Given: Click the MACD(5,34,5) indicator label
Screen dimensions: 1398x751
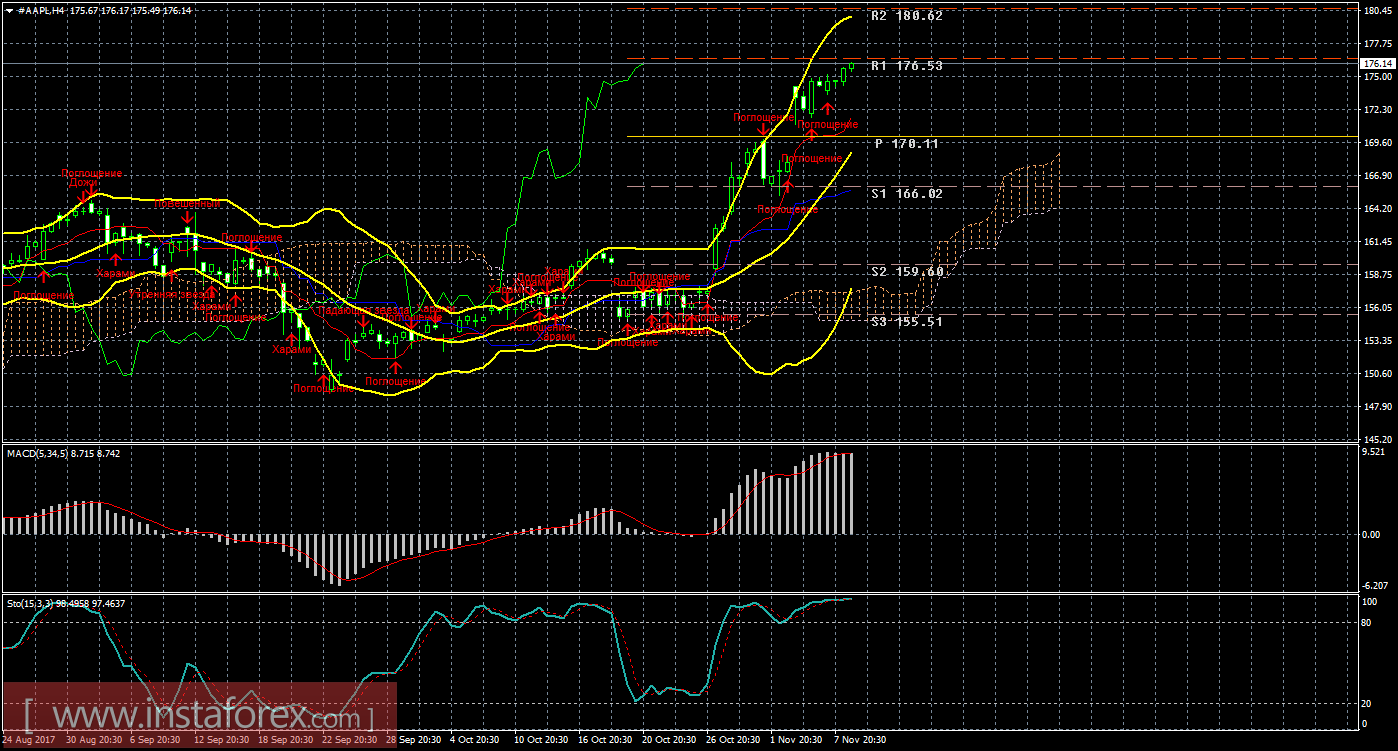Looking at the screenshot, I should [36, 454].
